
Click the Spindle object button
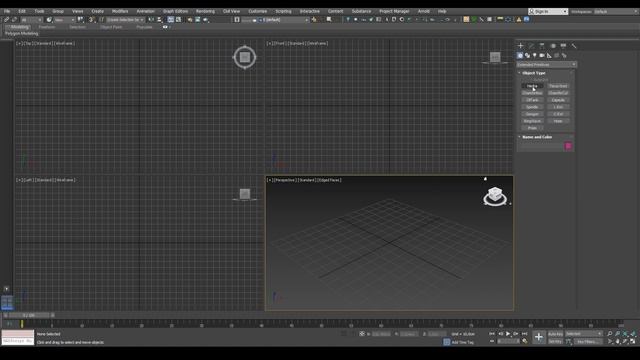[532, 107]
